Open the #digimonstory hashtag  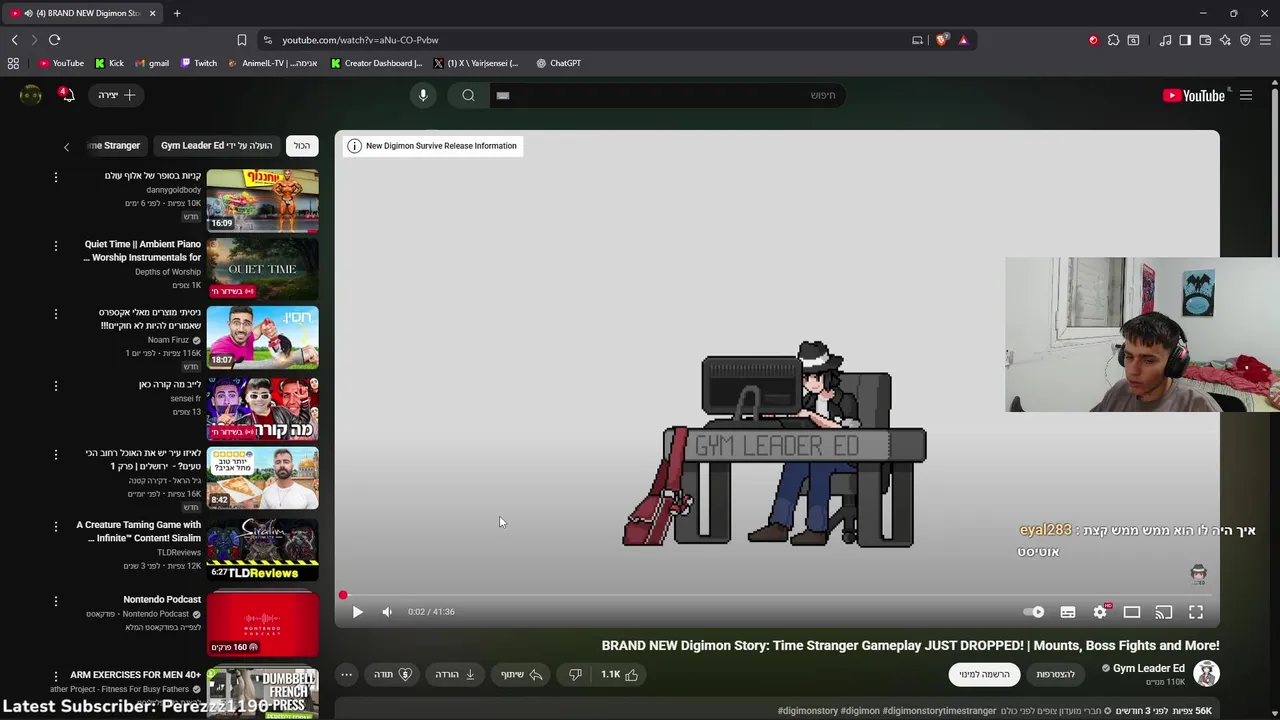tap(808, 711)
